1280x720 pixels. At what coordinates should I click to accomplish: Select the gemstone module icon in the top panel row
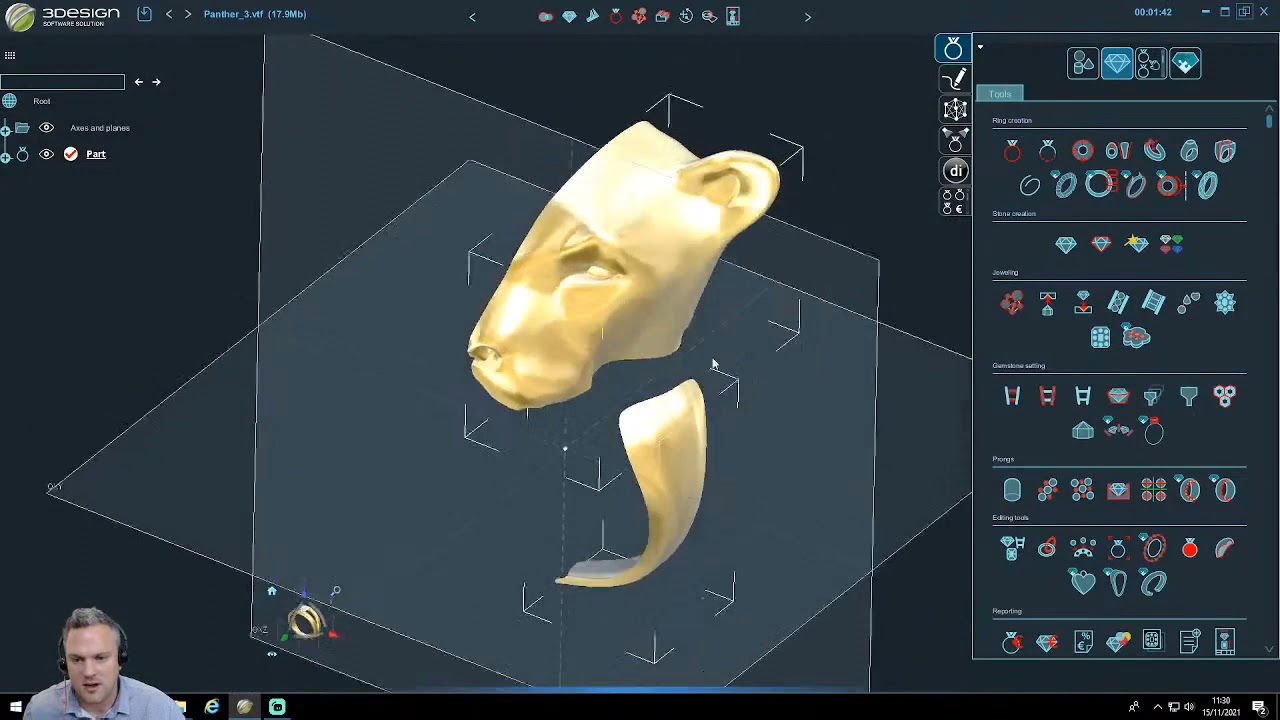tap(1117, 64)
